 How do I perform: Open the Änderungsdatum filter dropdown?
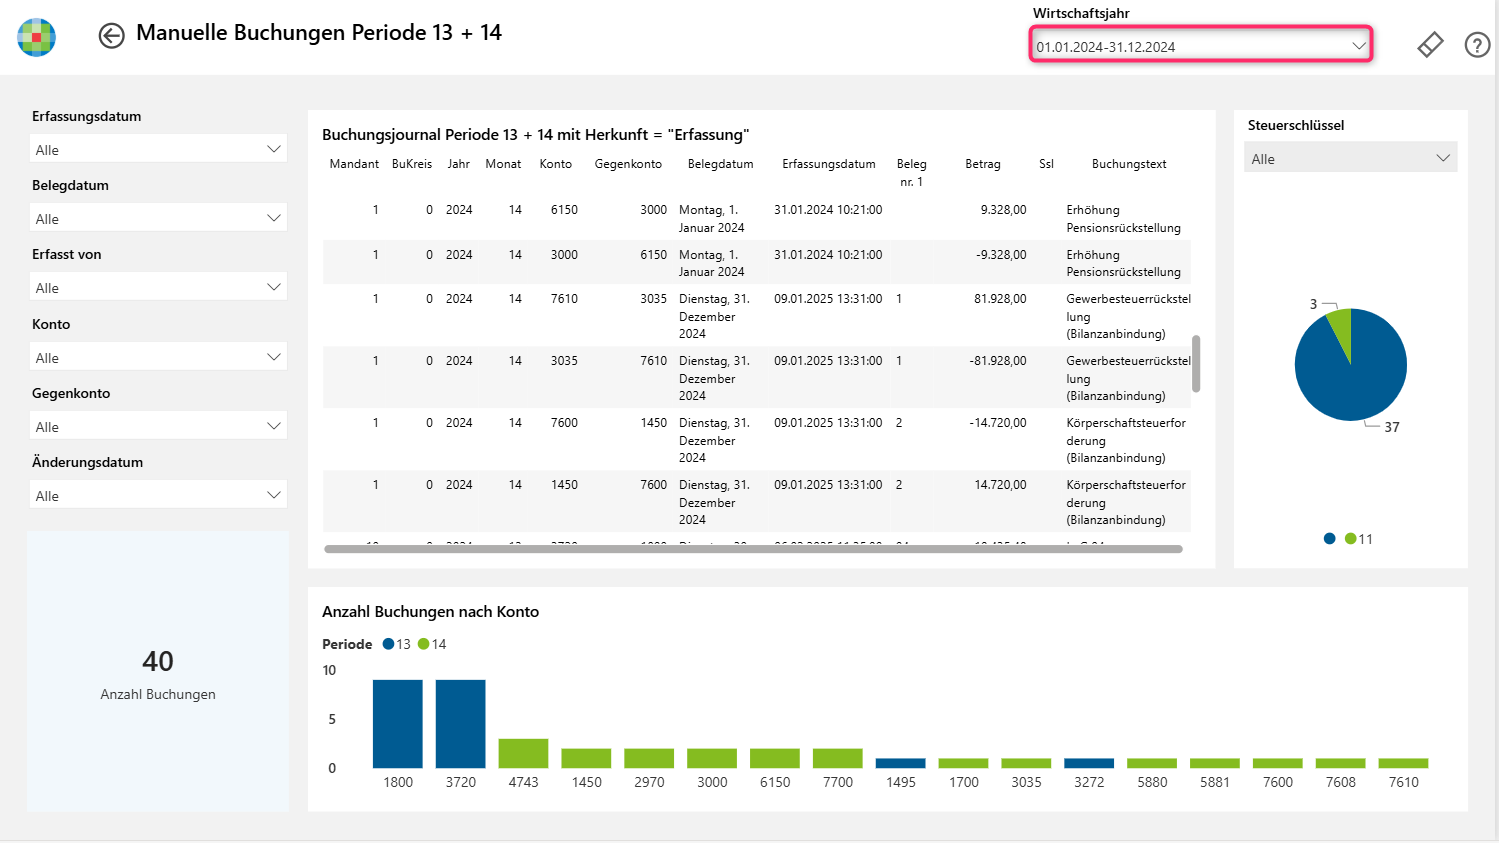tap(159, 495)
